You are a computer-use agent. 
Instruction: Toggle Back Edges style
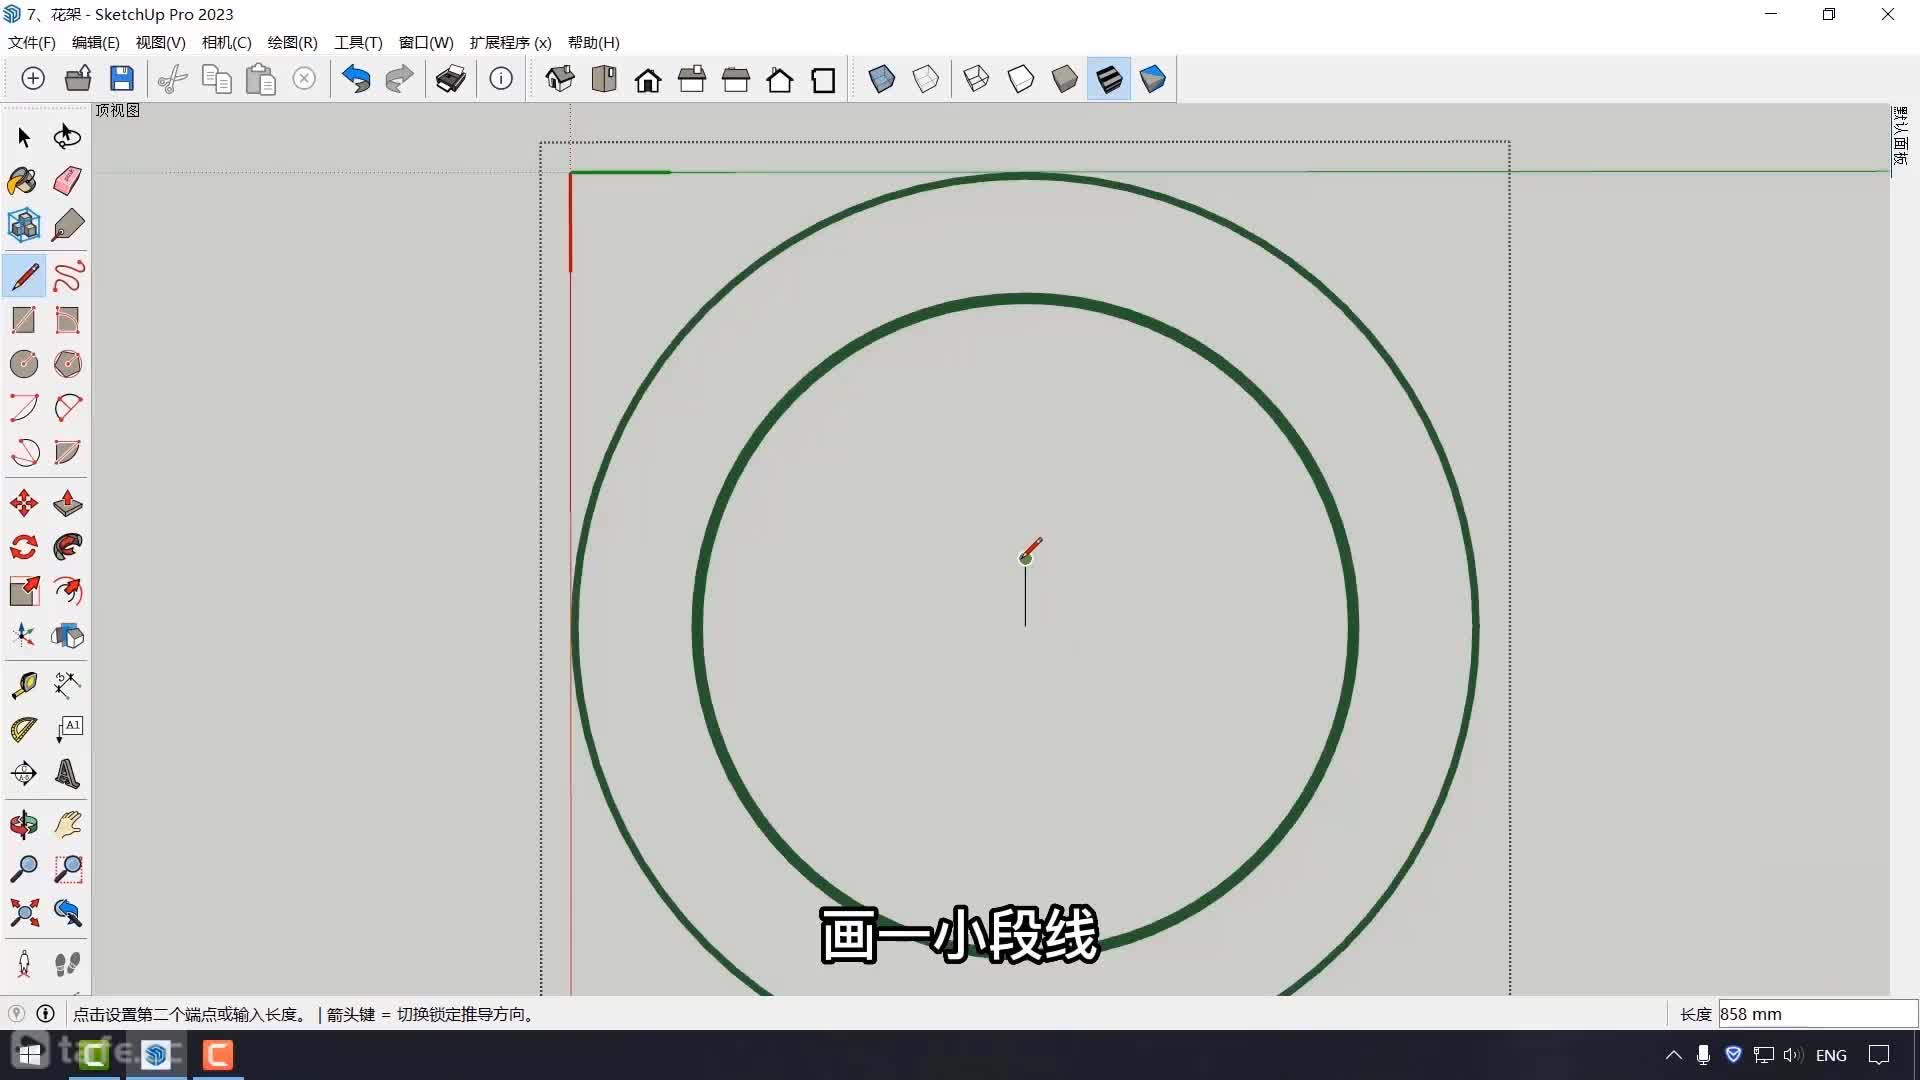pyautogui.click(x=926, y=79)
